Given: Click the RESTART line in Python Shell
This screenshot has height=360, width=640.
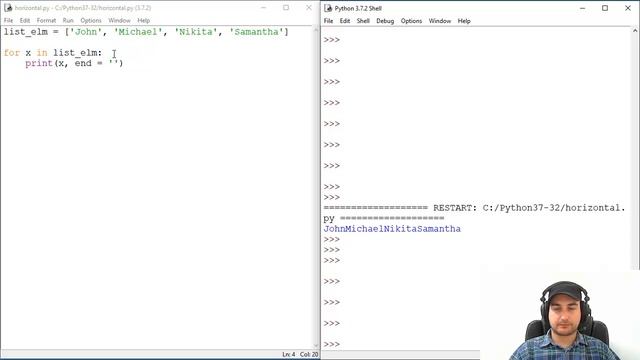Looking at the screenshot, I should coord(474,213).
